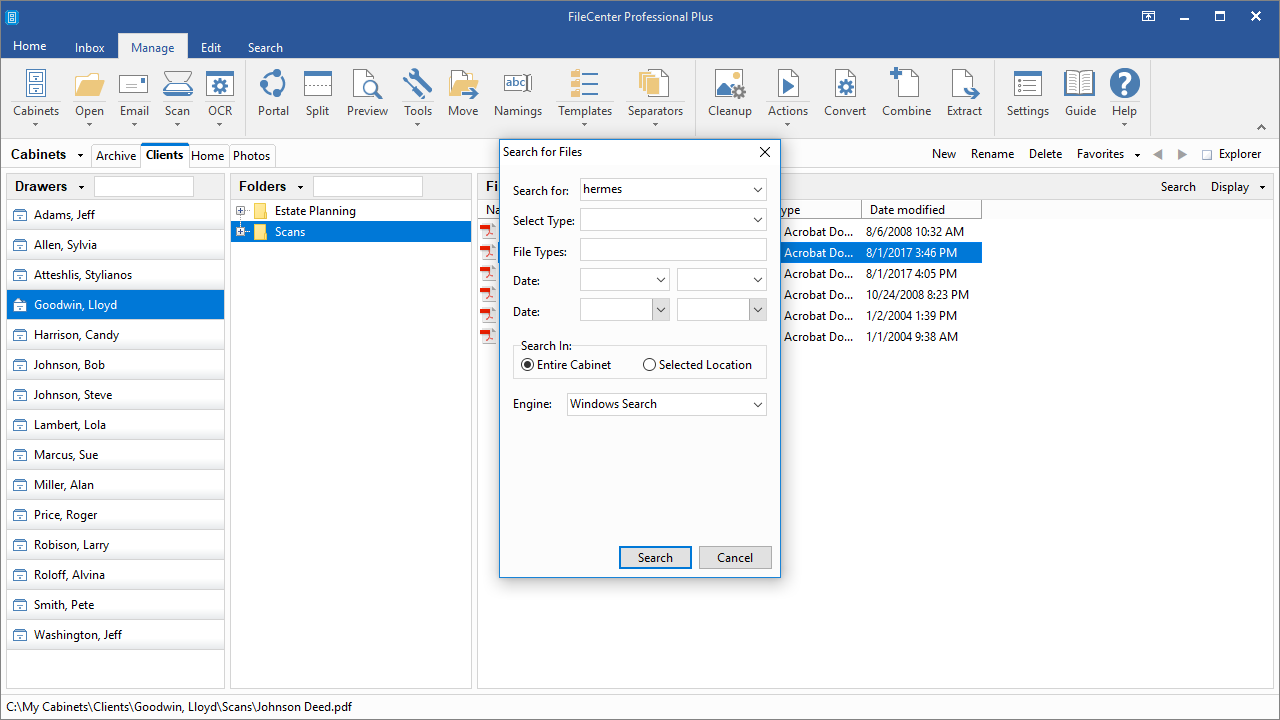1280x720 pixels.
Task: Select the Scan tool
Action: pyautogui.click(x=177, y=95)
